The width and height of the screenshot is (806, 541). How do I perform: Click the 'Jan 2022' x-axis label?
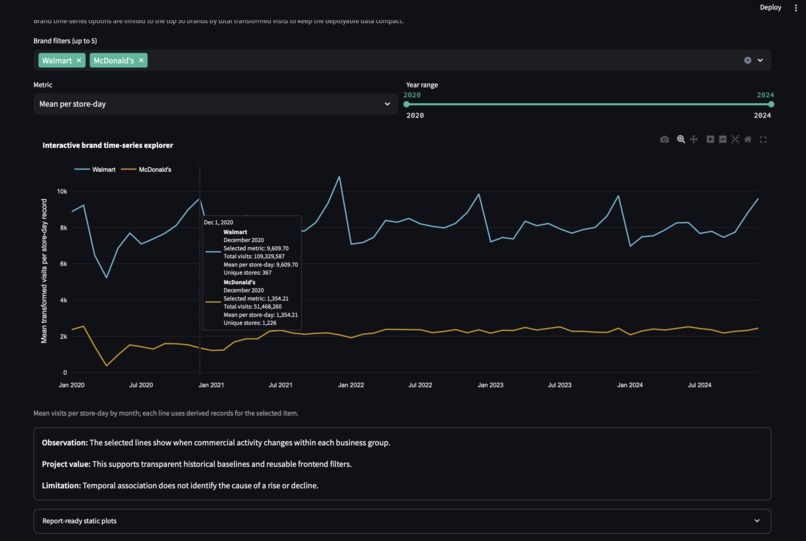click(351, 385)
